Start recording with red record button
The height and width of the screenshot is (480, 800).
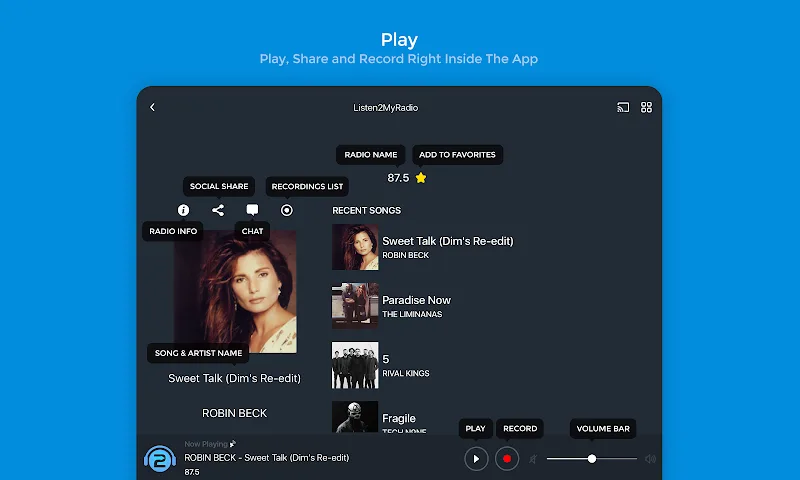pos(507,459)
